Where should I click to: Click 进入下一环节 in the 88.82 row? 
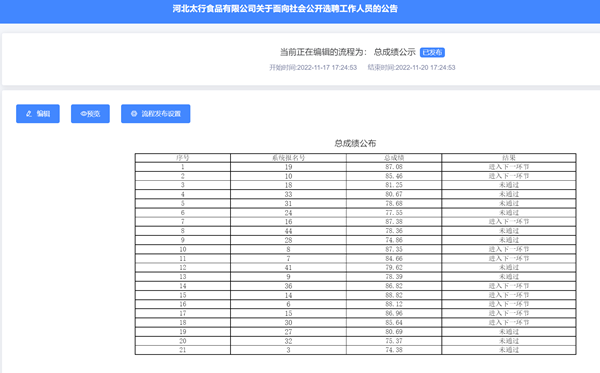point(509,295)
